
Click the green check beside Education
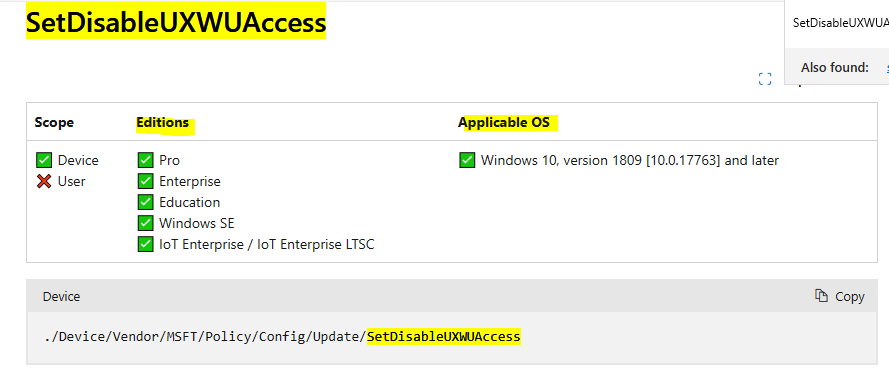[146, 202]
